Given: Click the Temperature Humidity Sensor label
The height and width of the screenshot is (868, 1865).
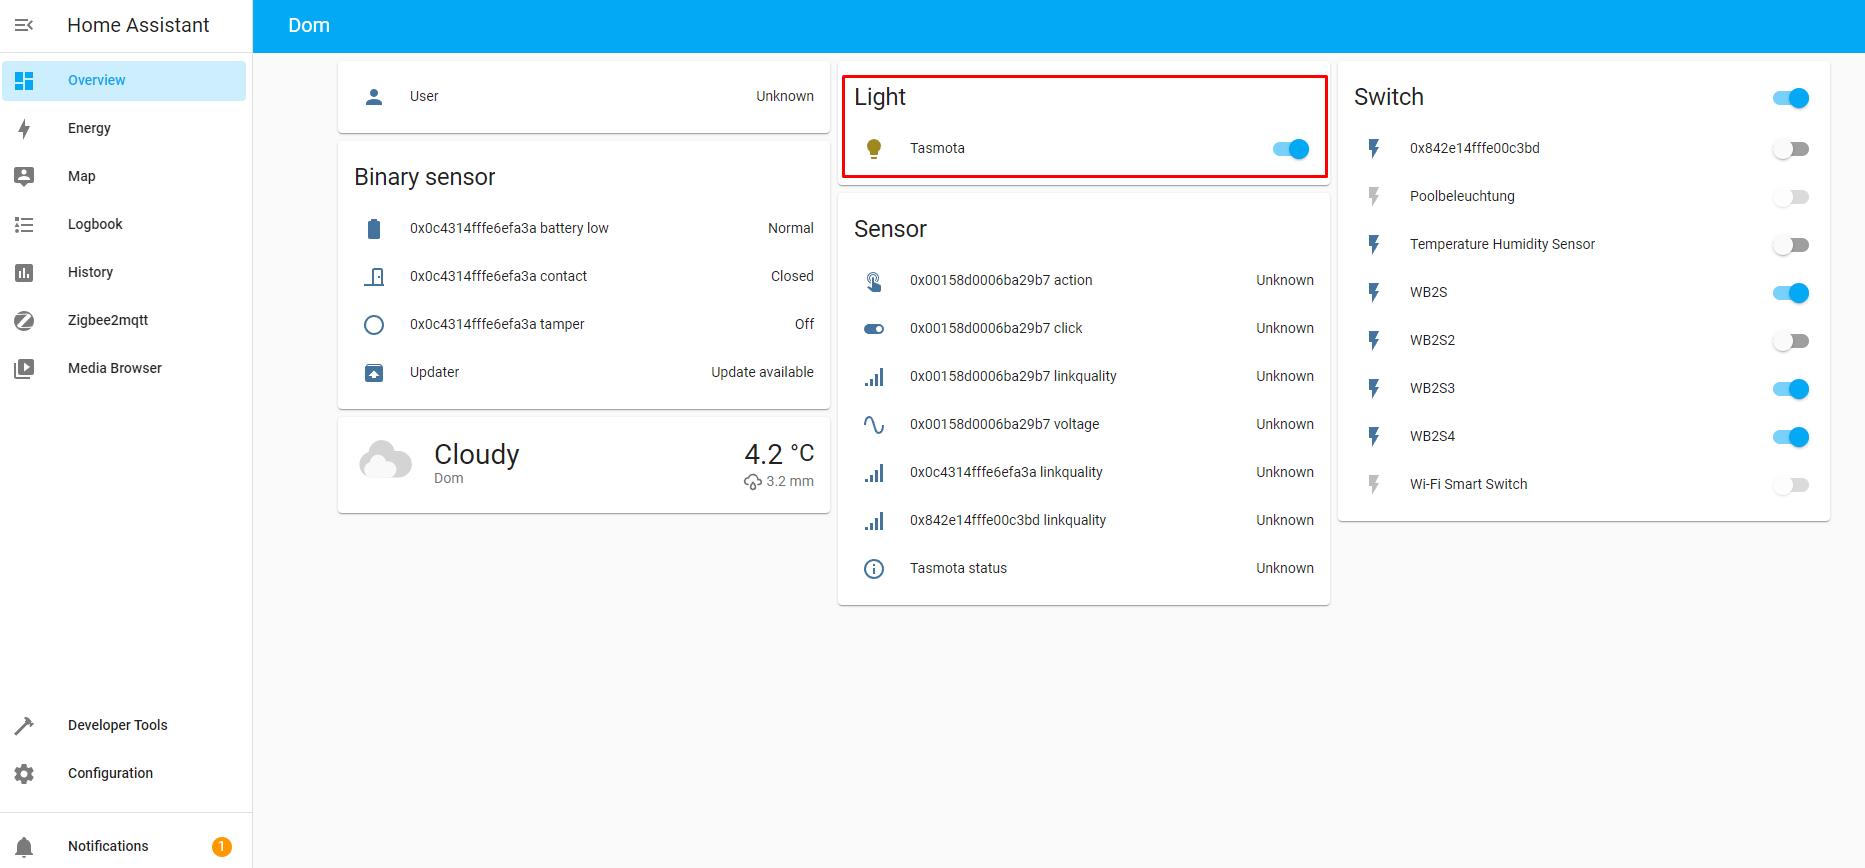Looking at the screenshot, I should 1502,244.
